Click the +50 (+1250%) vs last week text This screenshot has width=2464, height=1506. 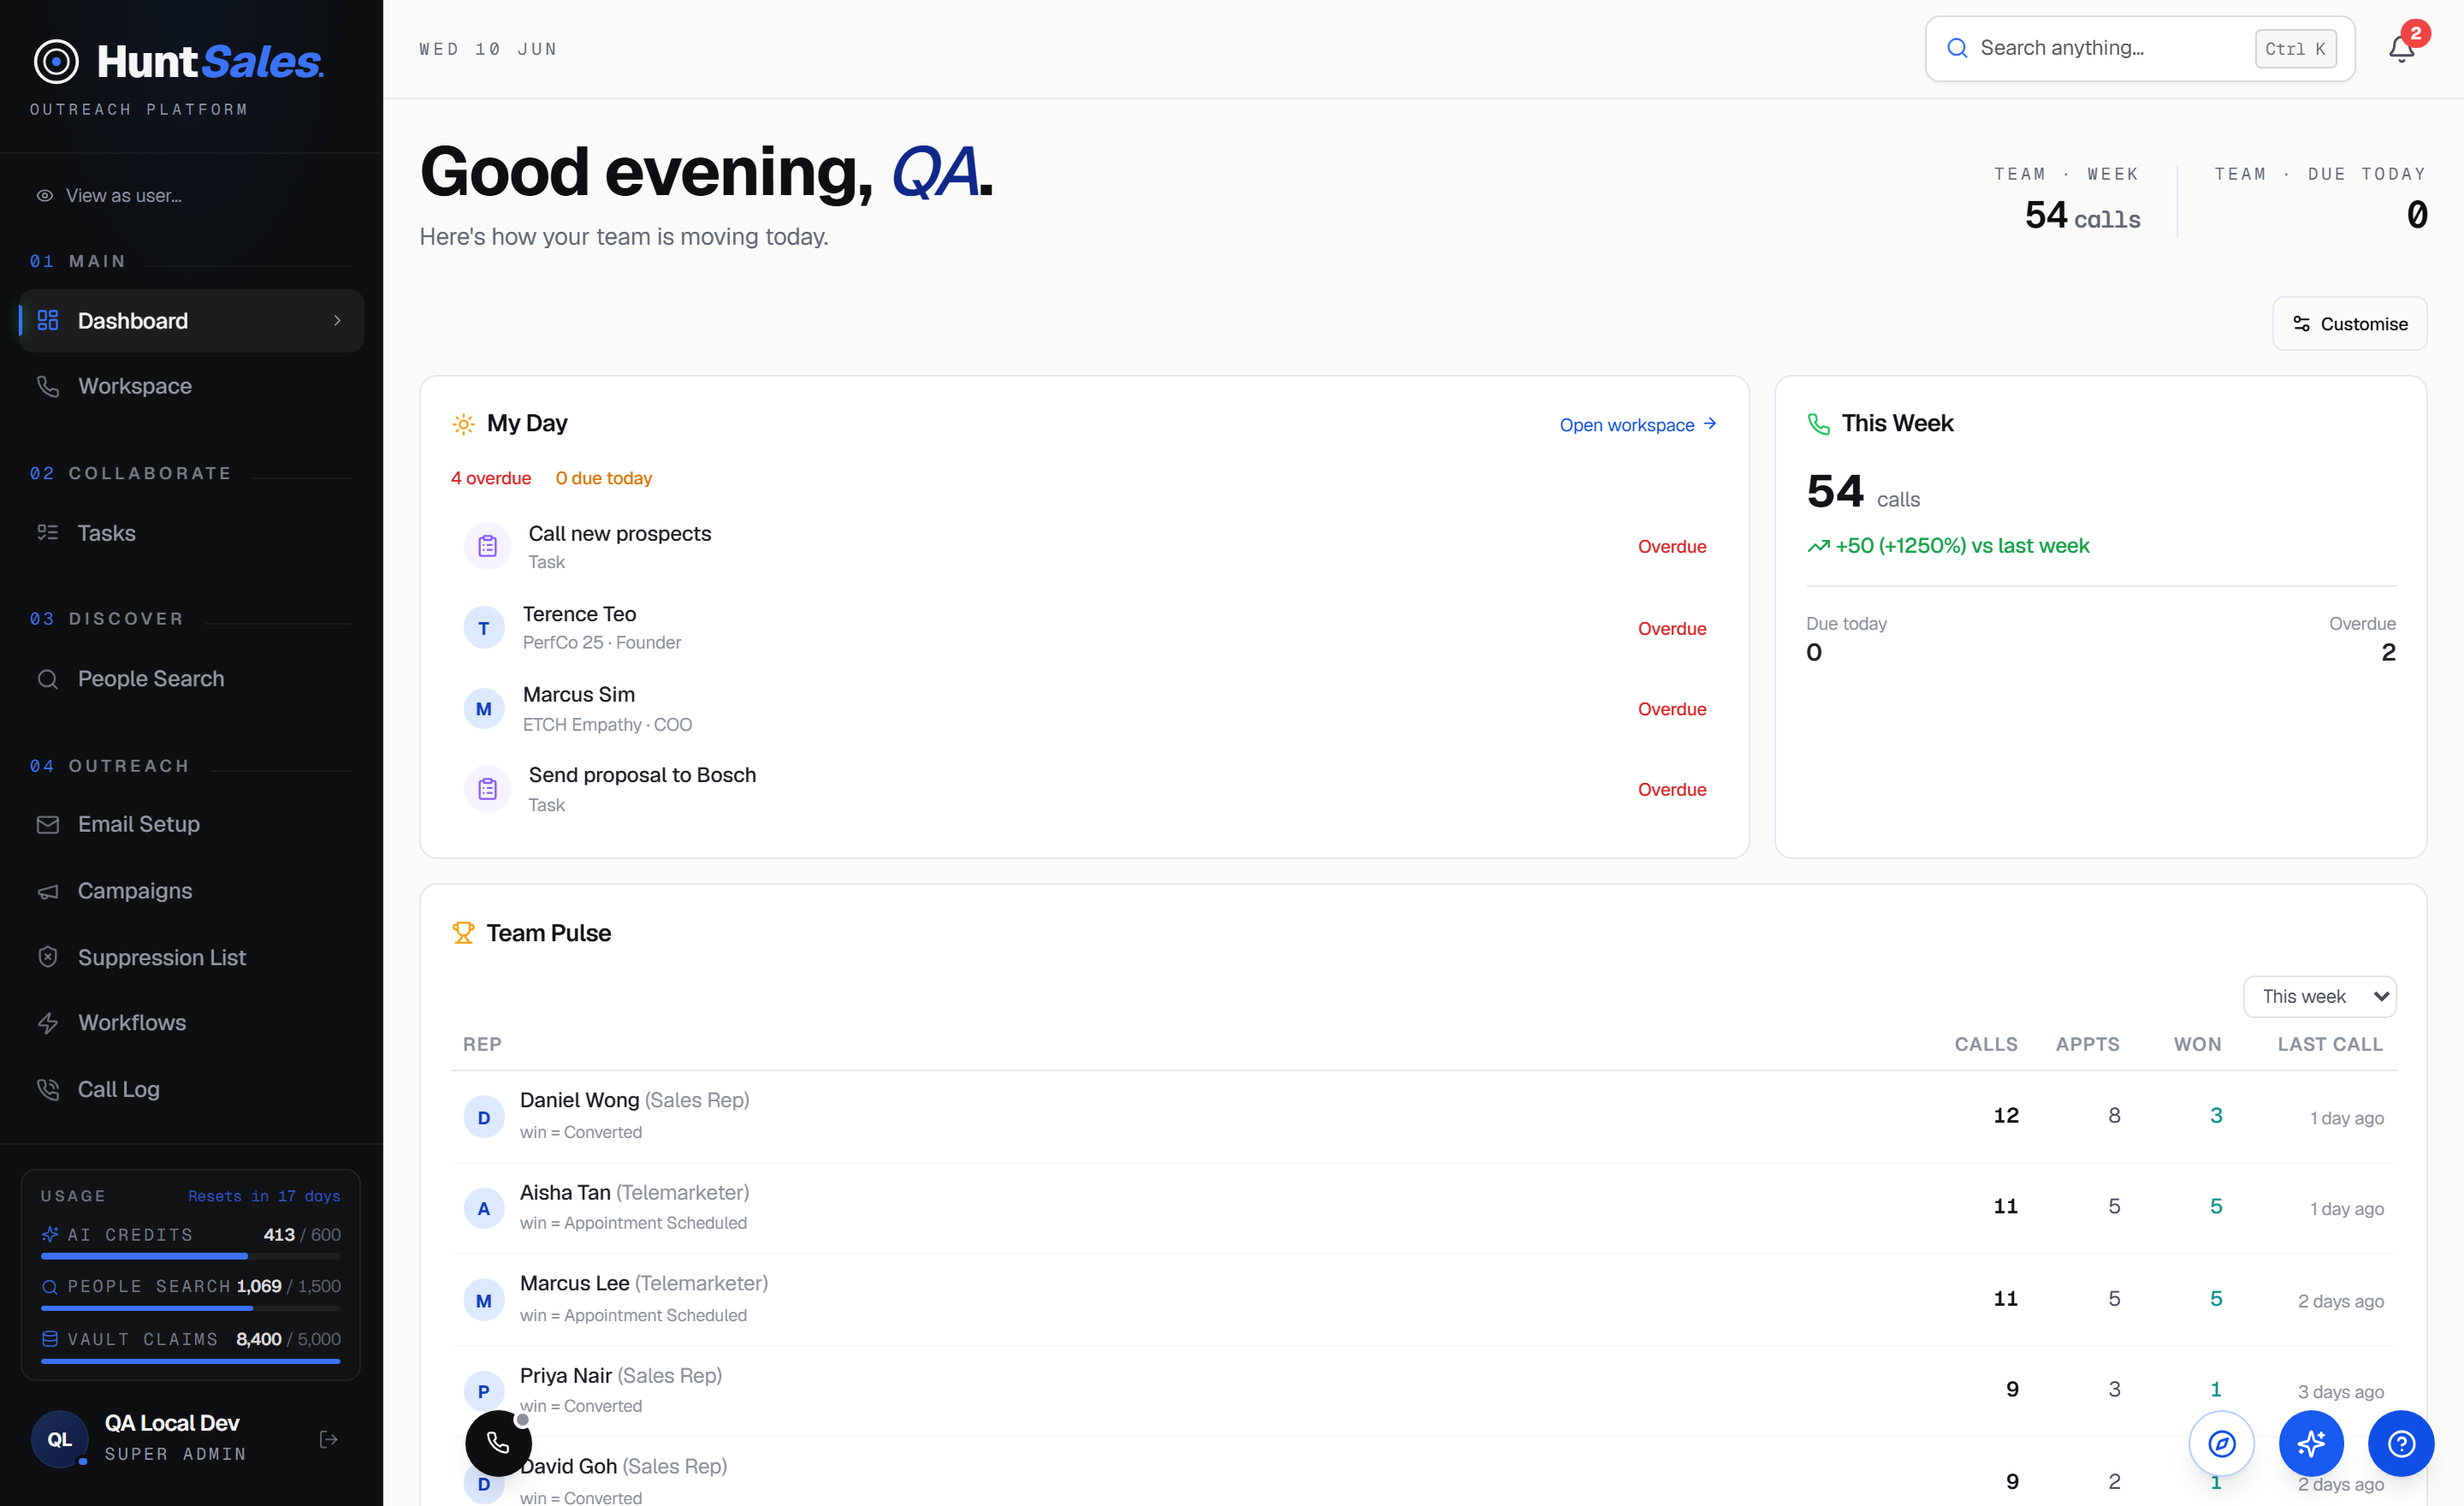coord(1962,546)
